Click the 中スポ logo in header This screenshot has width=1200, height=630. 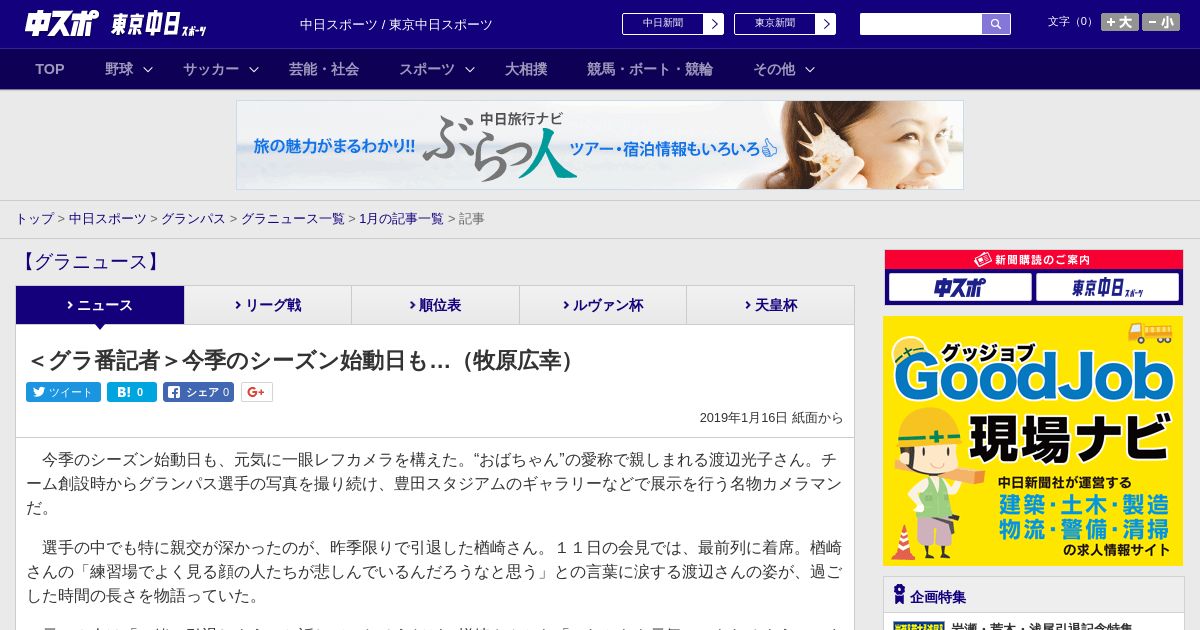coord(62,23)
